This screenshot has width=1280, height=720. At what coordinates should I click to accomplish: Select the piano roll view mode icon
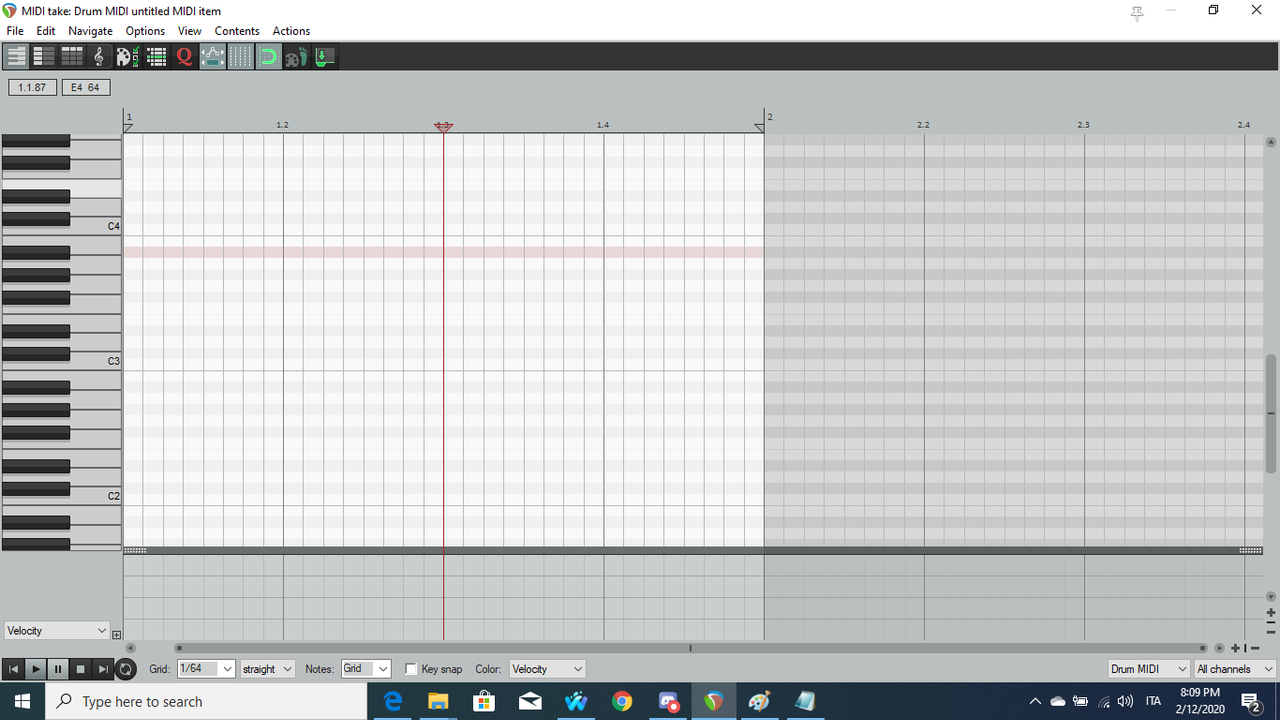[16, 56]
